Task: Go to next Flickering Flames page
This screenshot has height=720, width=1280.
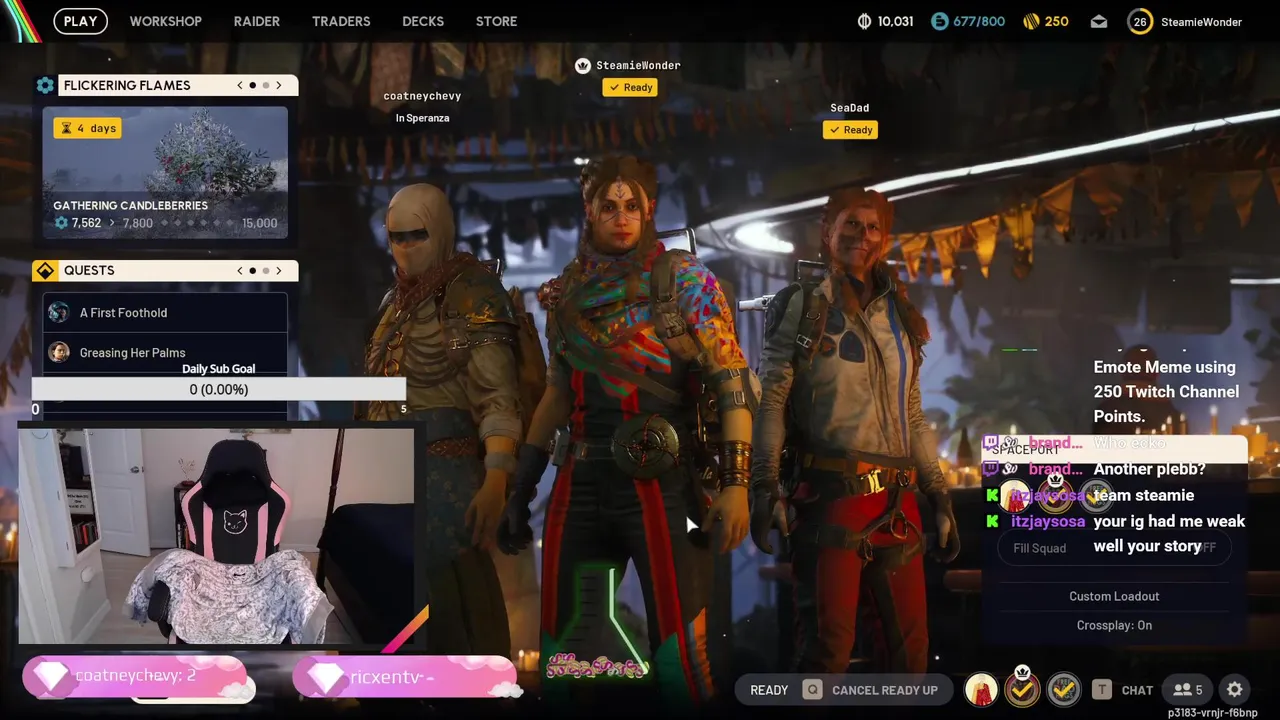Action: pos(279,85)
